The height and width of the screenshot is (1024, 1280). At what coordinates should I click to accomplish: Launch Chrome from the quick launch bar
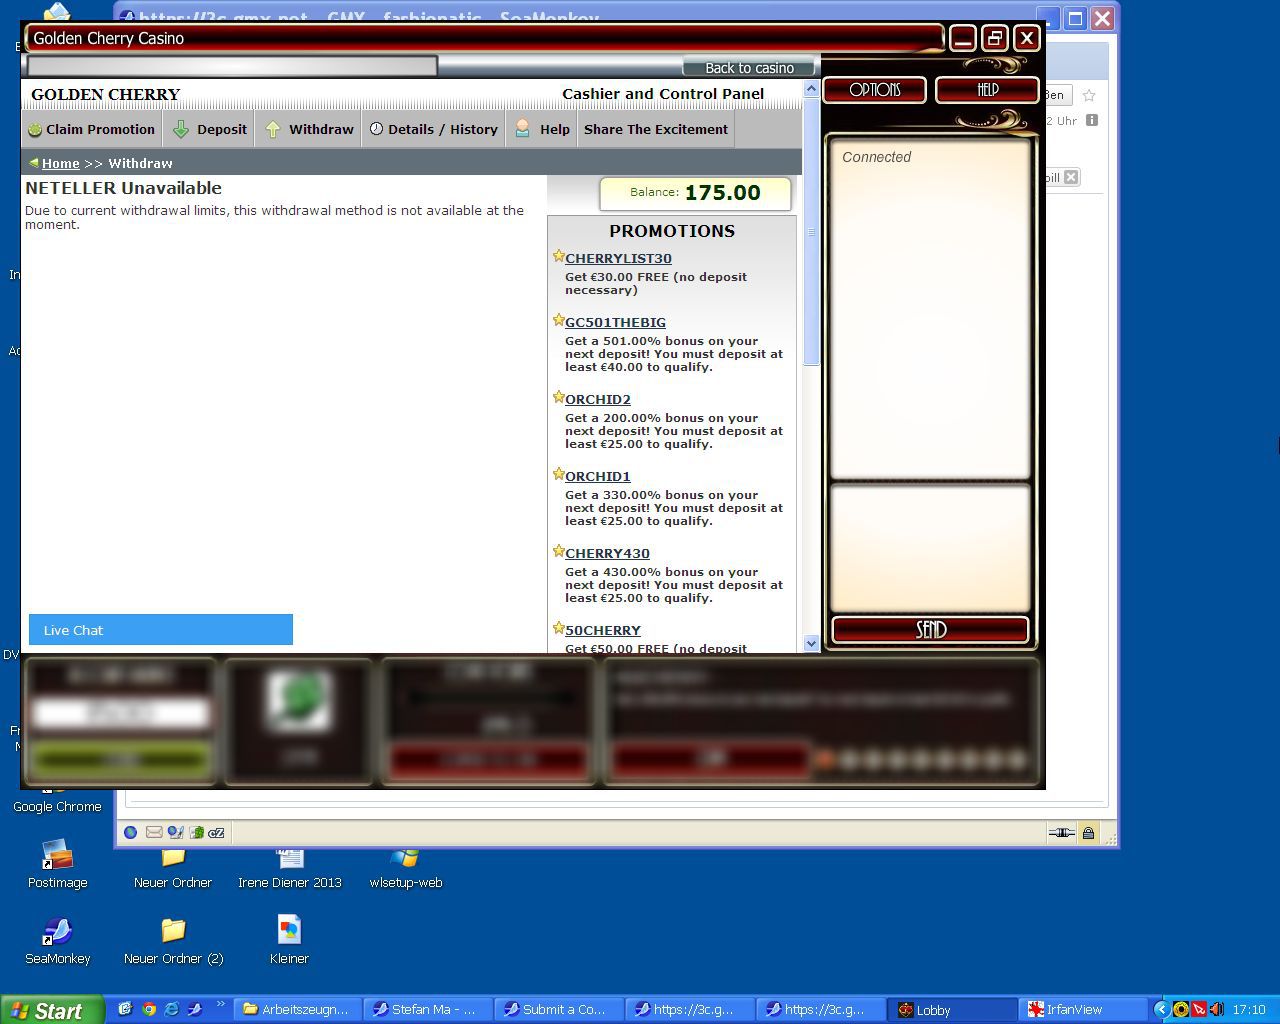click(149, 1009)
